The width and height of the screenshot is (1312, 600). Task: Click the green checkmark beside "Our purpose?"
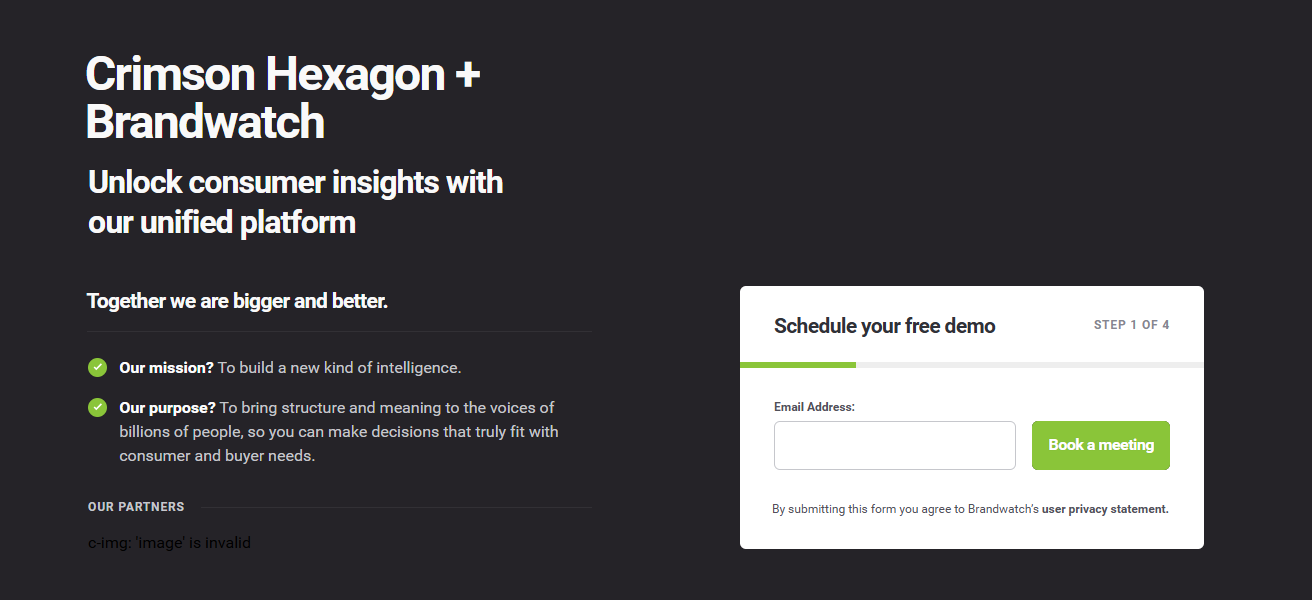tap(97, 407)
